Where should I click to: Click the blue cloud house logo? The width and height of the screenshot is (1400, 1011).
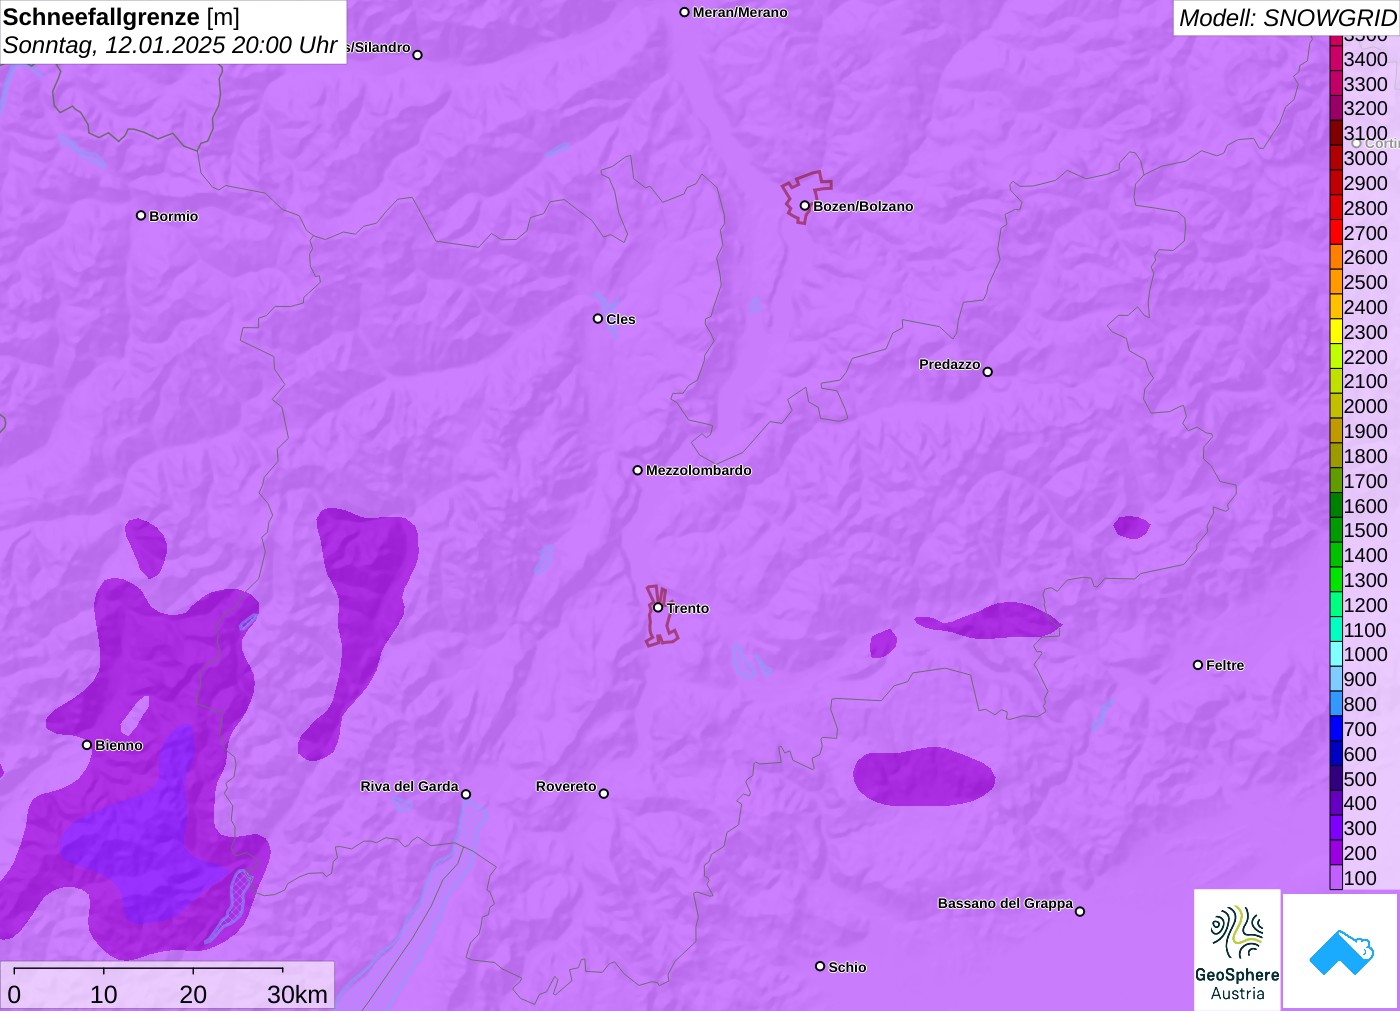click(1341, 952)
